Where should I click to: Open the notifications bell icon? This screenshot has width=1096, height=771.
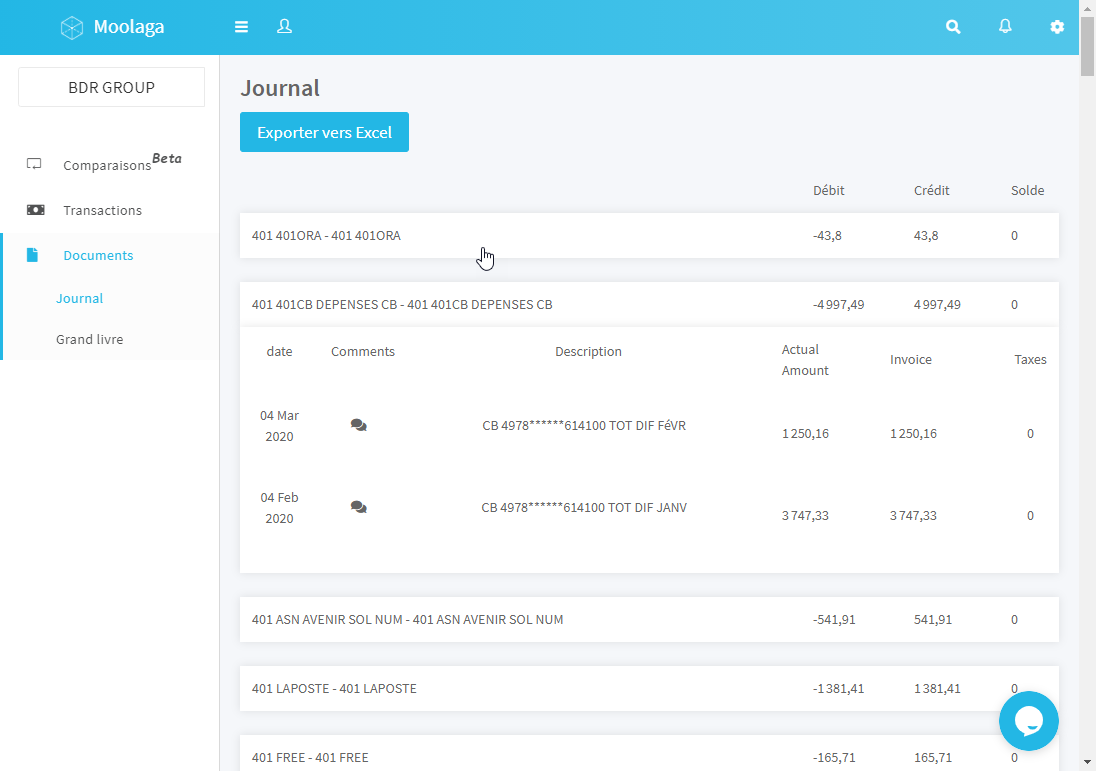pos(1005,27)
